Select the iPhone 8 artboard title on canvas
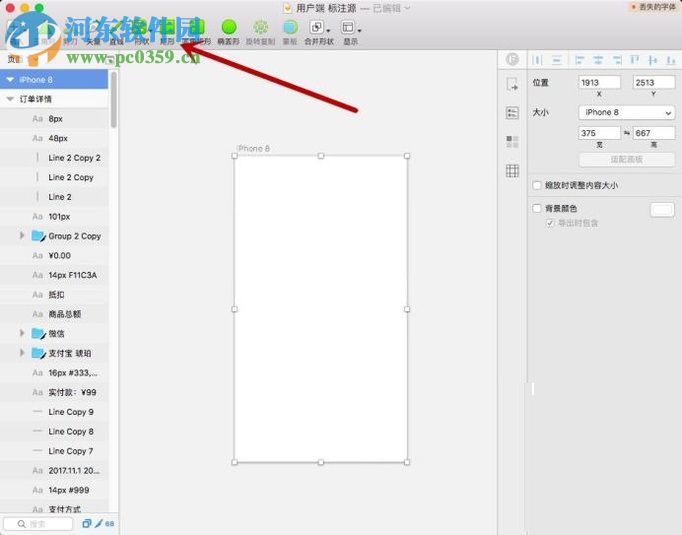Image resolution: width=682 pixels, height=535 pixels. coord(254,148)
